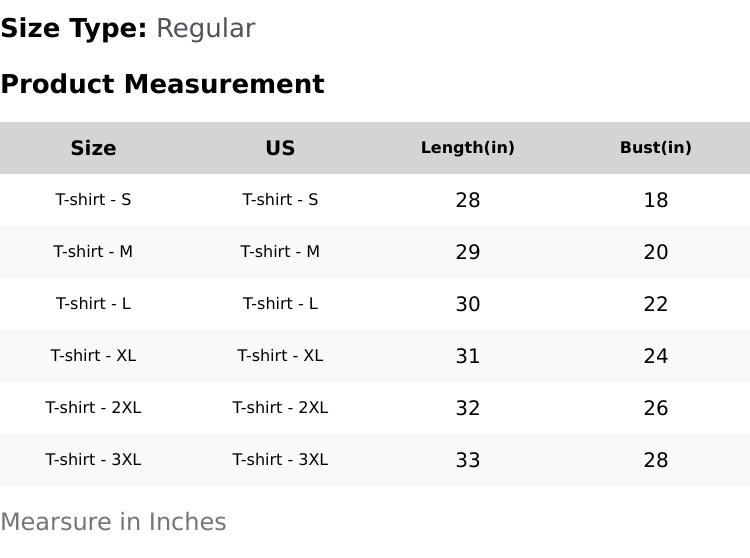Select T-shirt - L in Size column
The image size is (750, 558).
(93, 304)
